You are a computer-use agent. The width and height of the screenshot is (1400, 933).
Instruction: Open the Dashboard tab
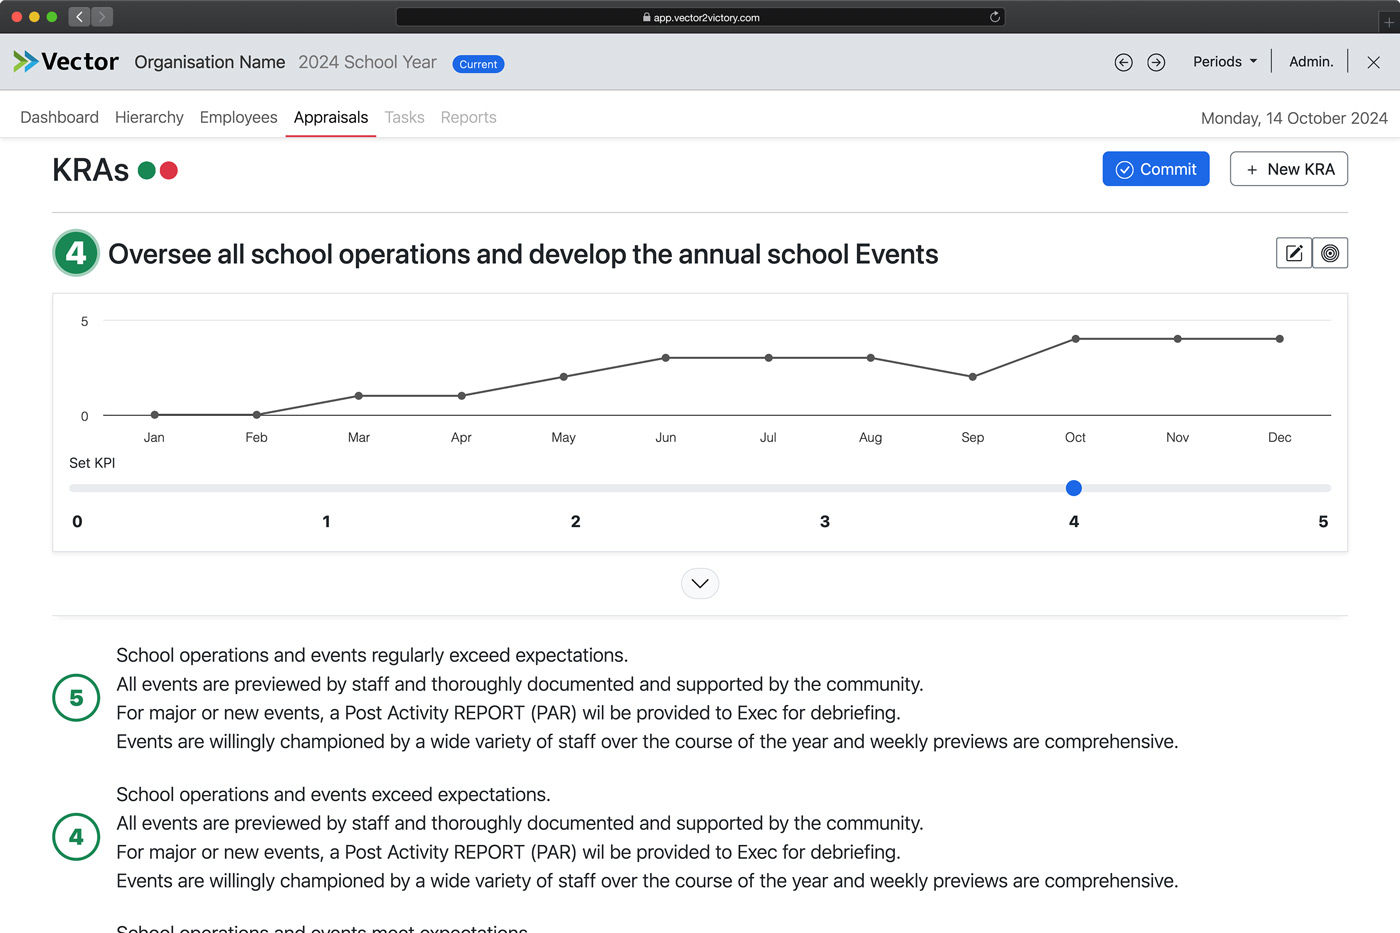(x=59, y=117)
